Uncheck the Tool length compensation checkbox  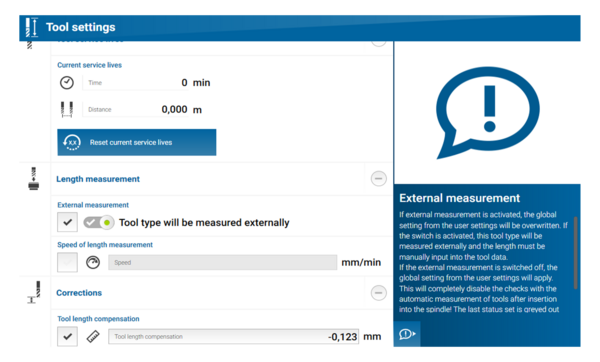(67, 337)
